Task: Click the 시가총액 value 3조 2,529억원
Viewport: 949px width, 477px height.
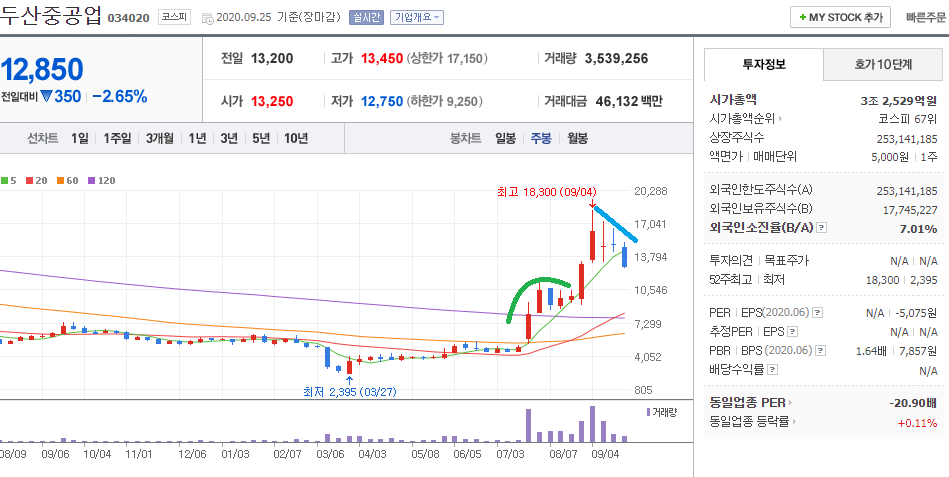Action: 899,100
